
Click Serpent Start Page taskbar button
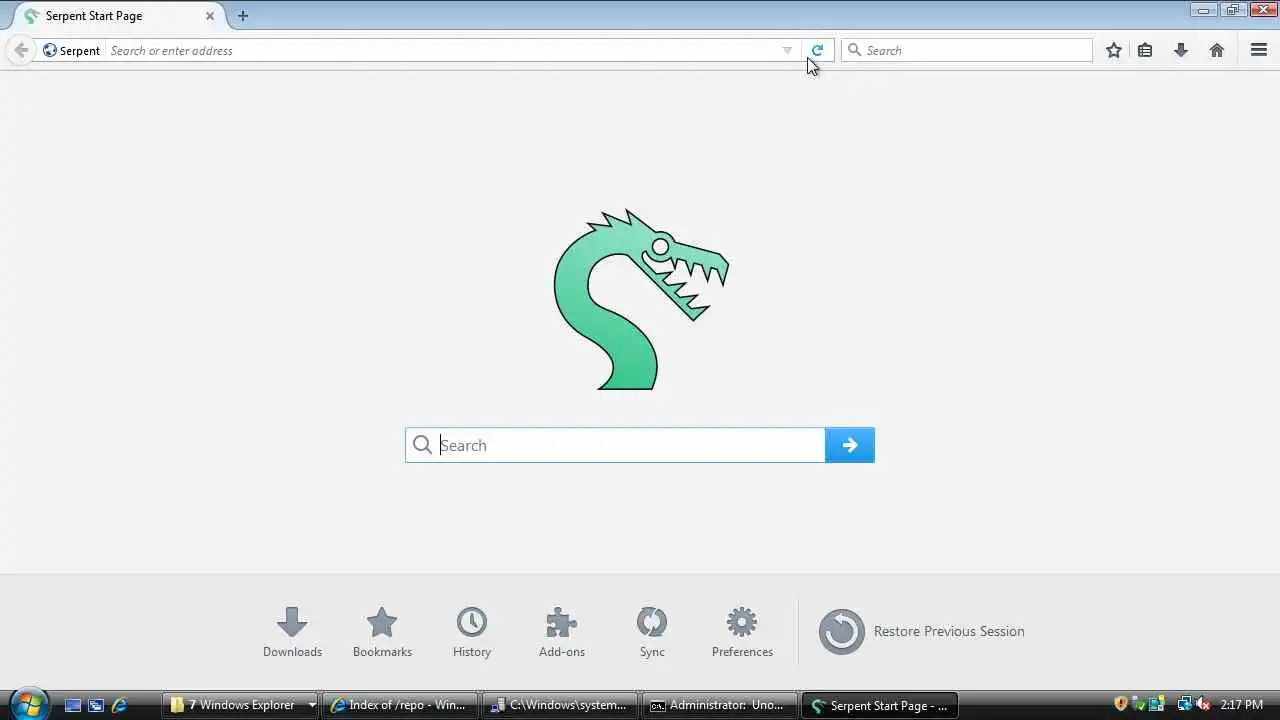click(x=880, y=705)
